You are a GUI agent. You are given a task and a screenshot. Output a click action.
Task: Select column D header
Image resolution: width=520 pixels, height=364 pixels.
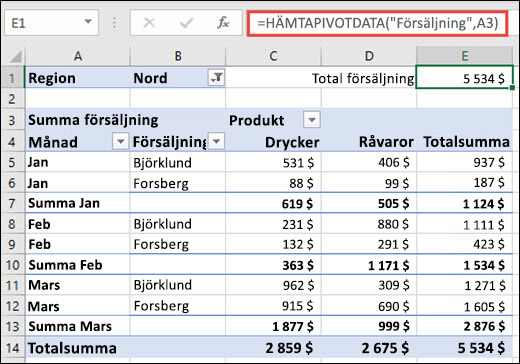(369, 56)
